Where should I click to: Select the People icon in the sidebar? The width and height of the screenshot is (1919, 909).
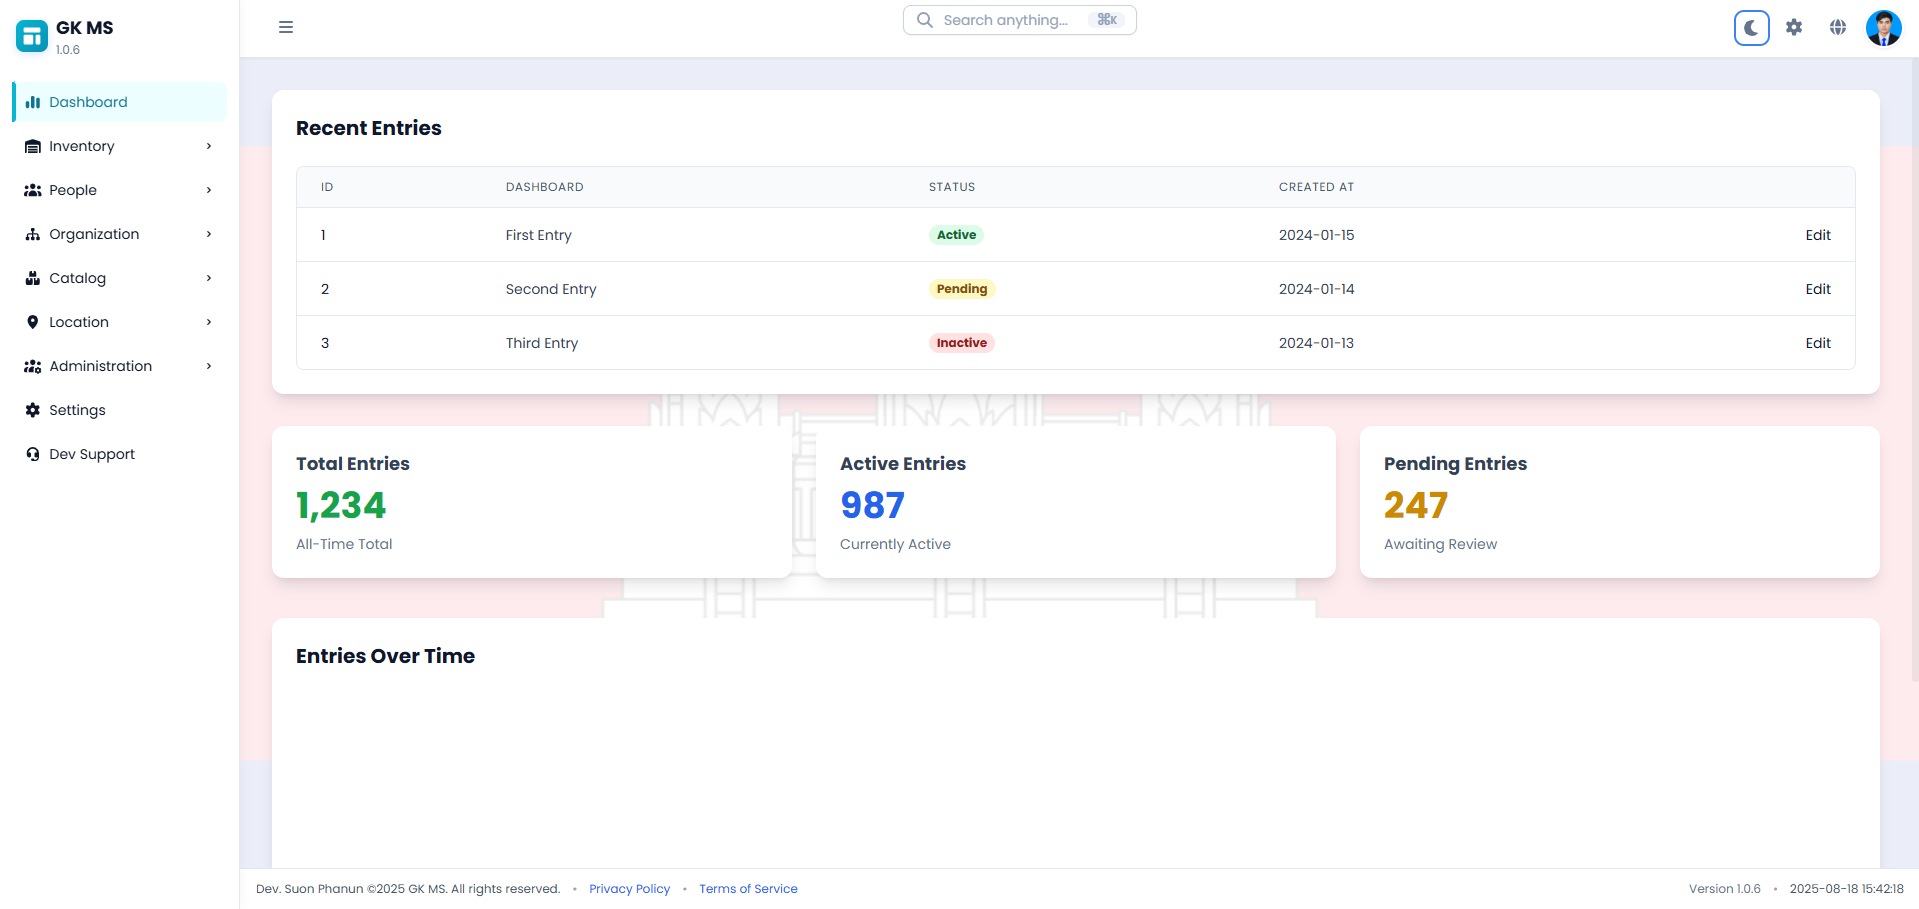(x=33, y=190)
